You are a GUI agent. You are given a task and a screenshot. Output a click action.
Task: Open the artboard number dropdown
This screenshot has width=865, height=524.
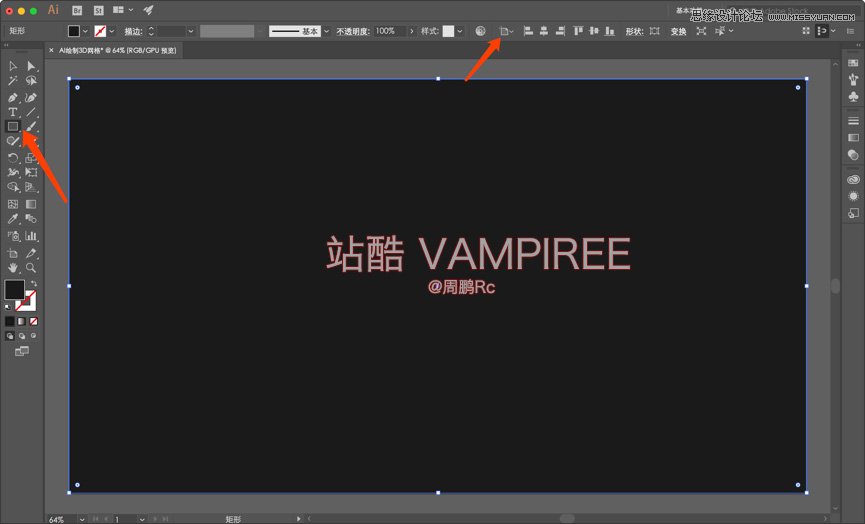pos(142,519)
